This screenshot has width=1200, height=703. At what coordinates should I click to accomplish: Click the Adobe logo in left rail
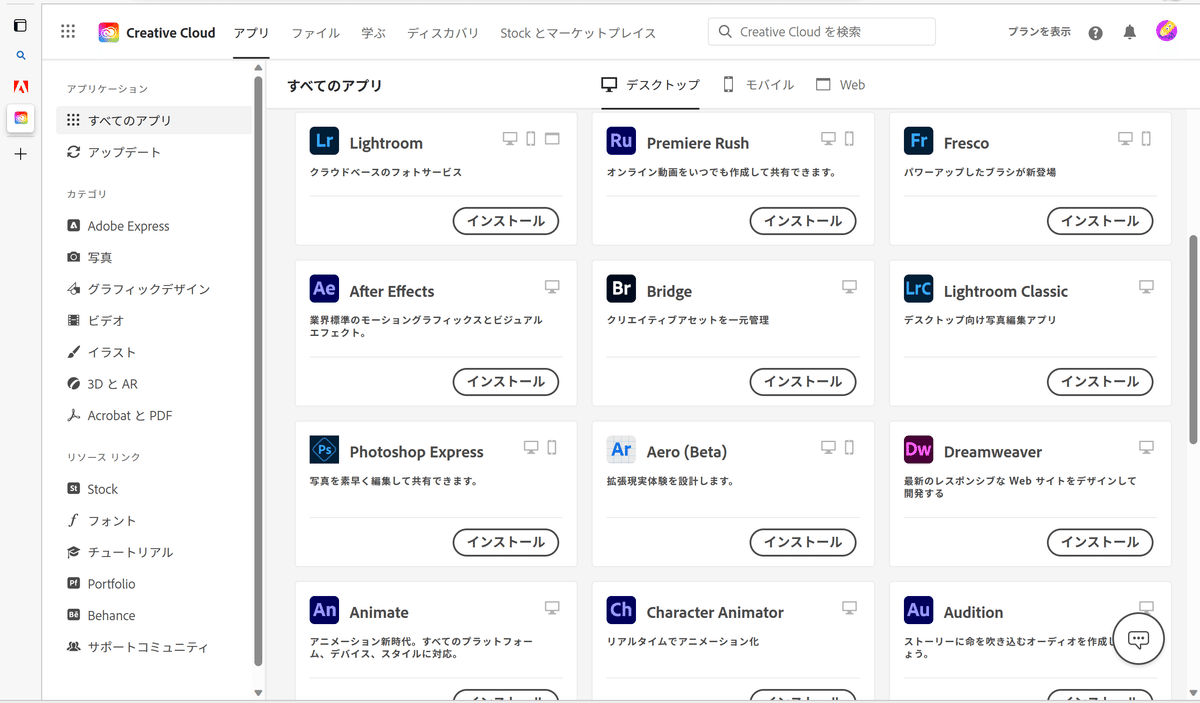coord(21,86)
